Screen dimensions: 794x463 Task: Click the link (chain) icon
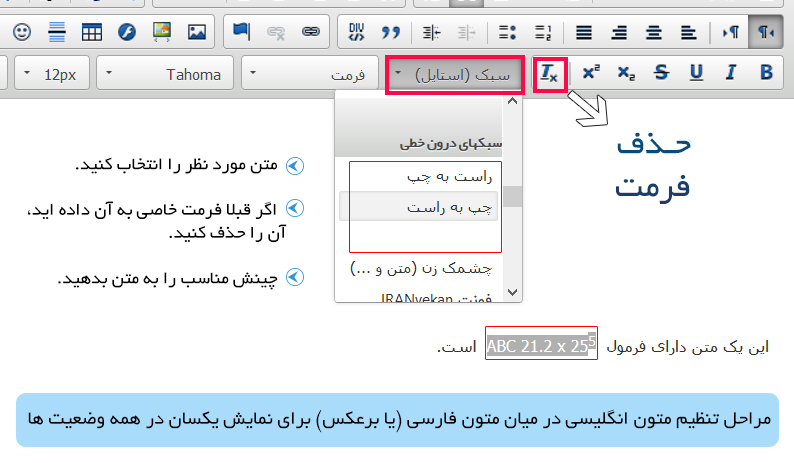311,31
